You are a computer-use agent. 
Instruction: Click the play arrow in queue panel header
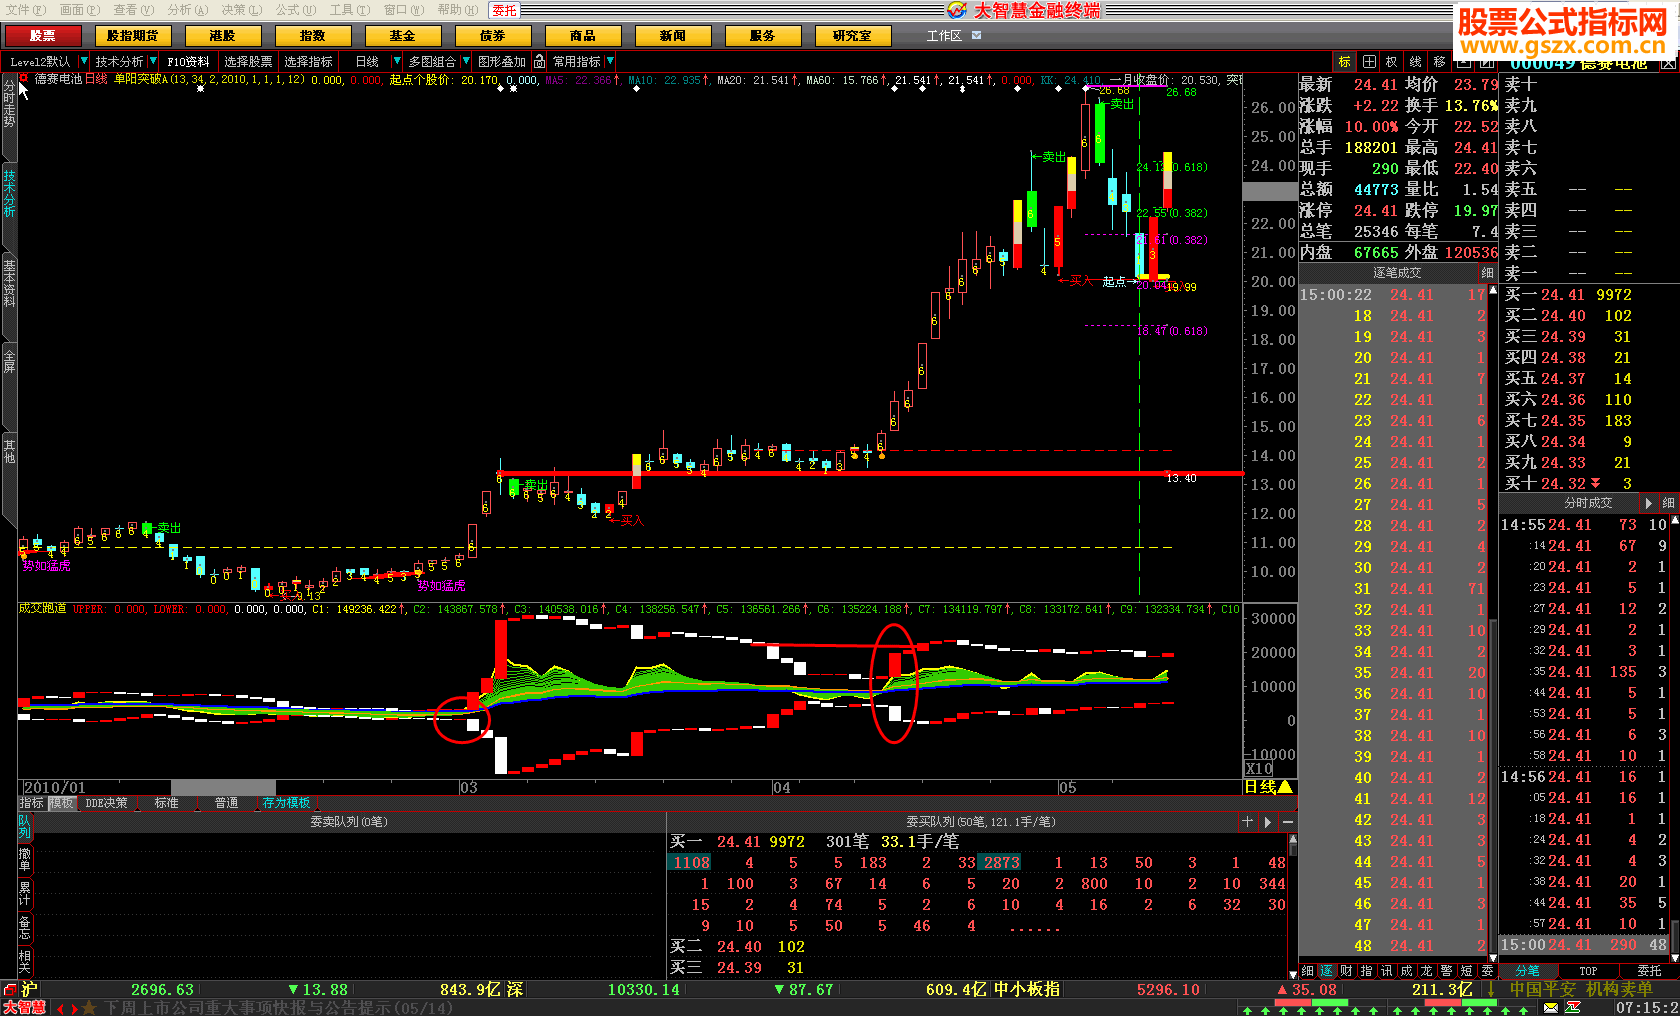pos(1268,822)
